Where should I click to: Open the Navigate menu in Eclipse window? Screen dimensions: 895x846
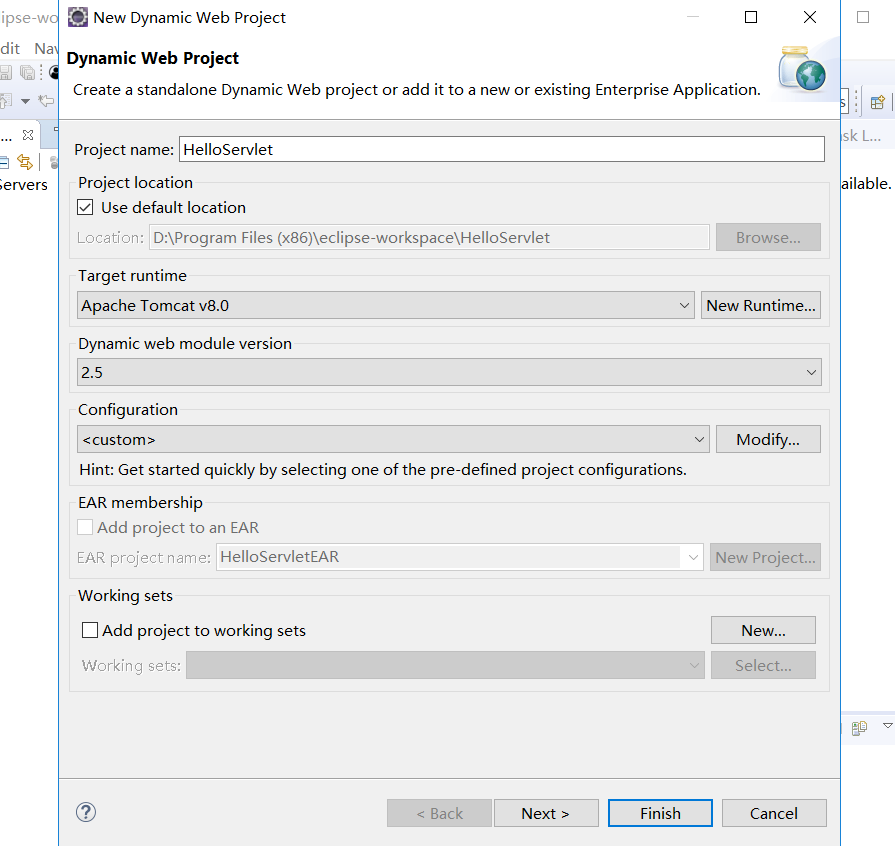click(x=46, y=49)
